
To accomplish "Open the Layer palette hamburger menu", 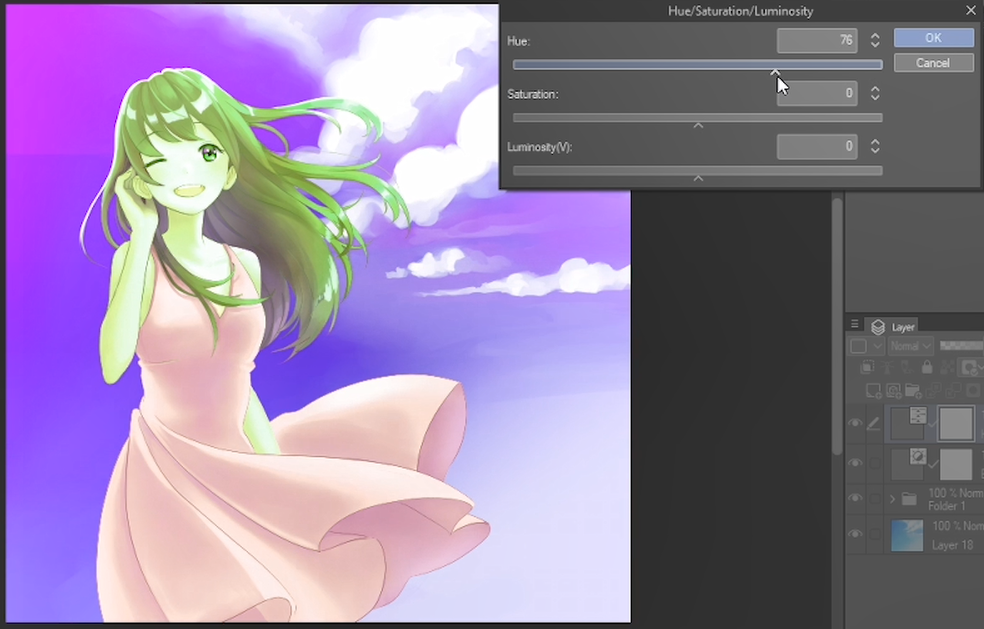I will tap(855, 325).
